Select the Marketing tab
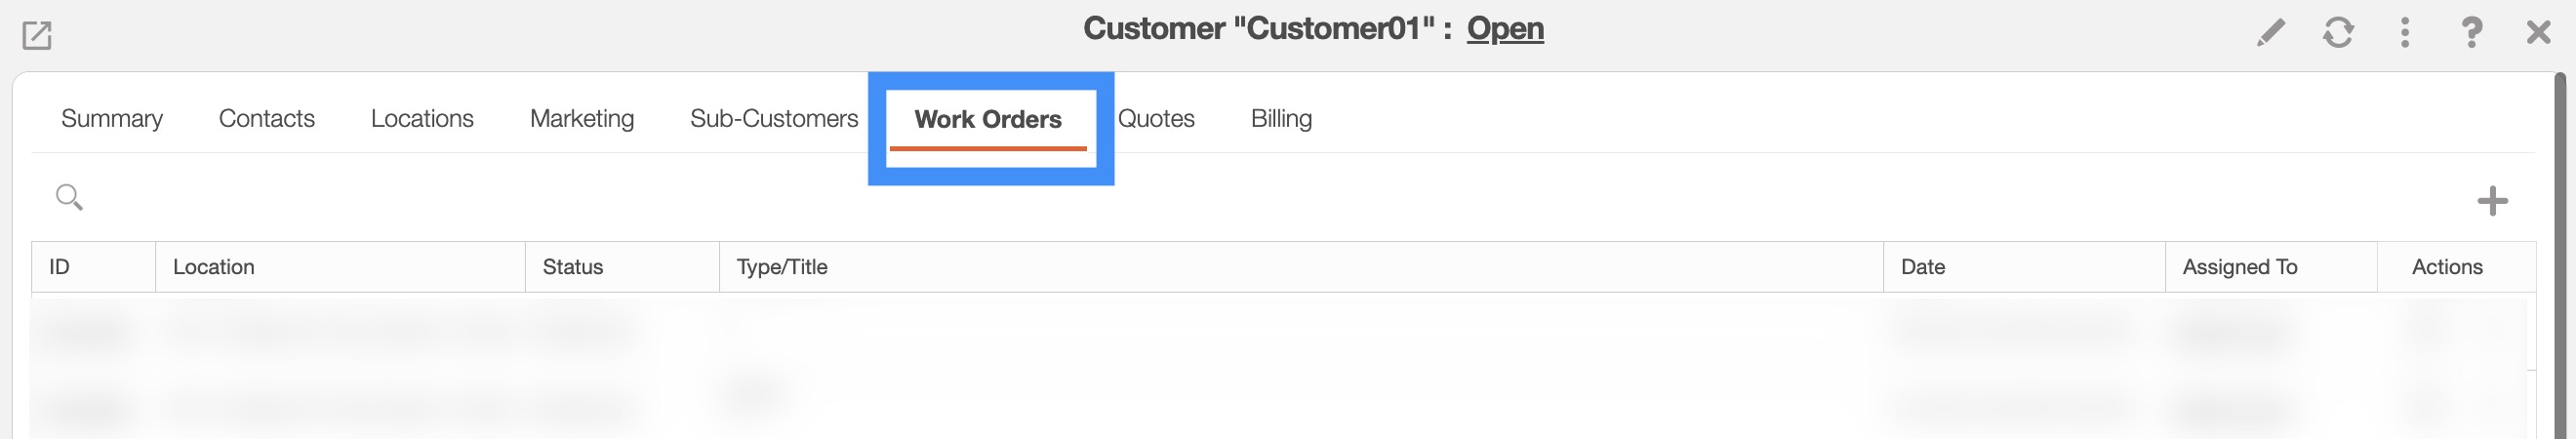The image size is (2576, 439). pos(582,119)
